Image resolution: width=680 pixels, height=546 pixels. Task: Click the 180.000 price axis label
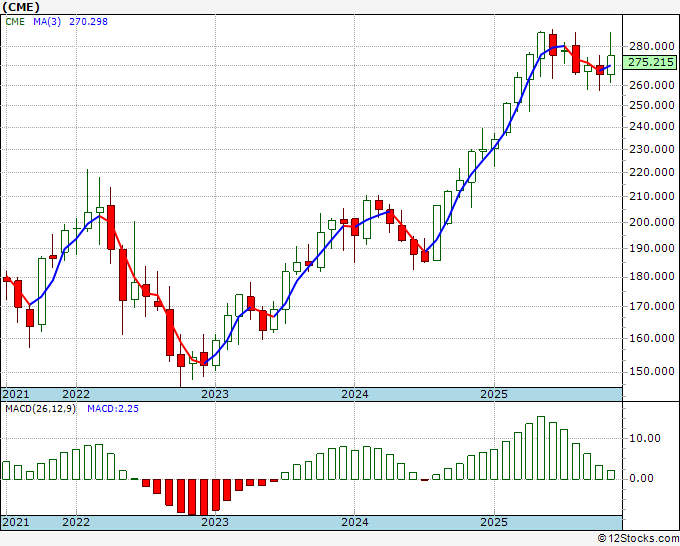pos(651,276)
